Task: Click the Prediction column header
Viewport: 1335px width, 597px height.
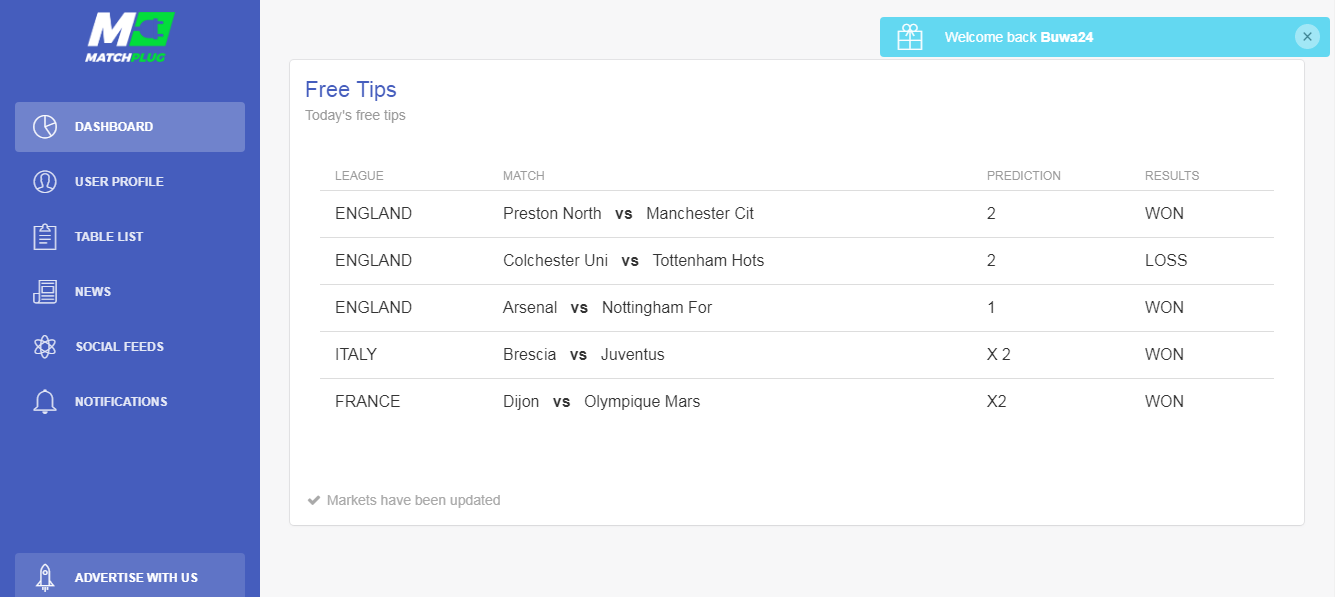Action: click(1024, 176)
